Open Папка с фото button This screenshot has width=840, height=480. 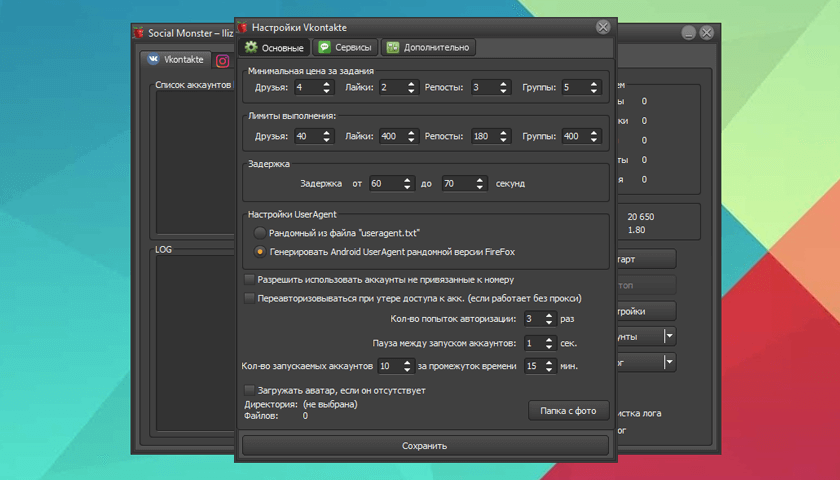pos(568,411)
